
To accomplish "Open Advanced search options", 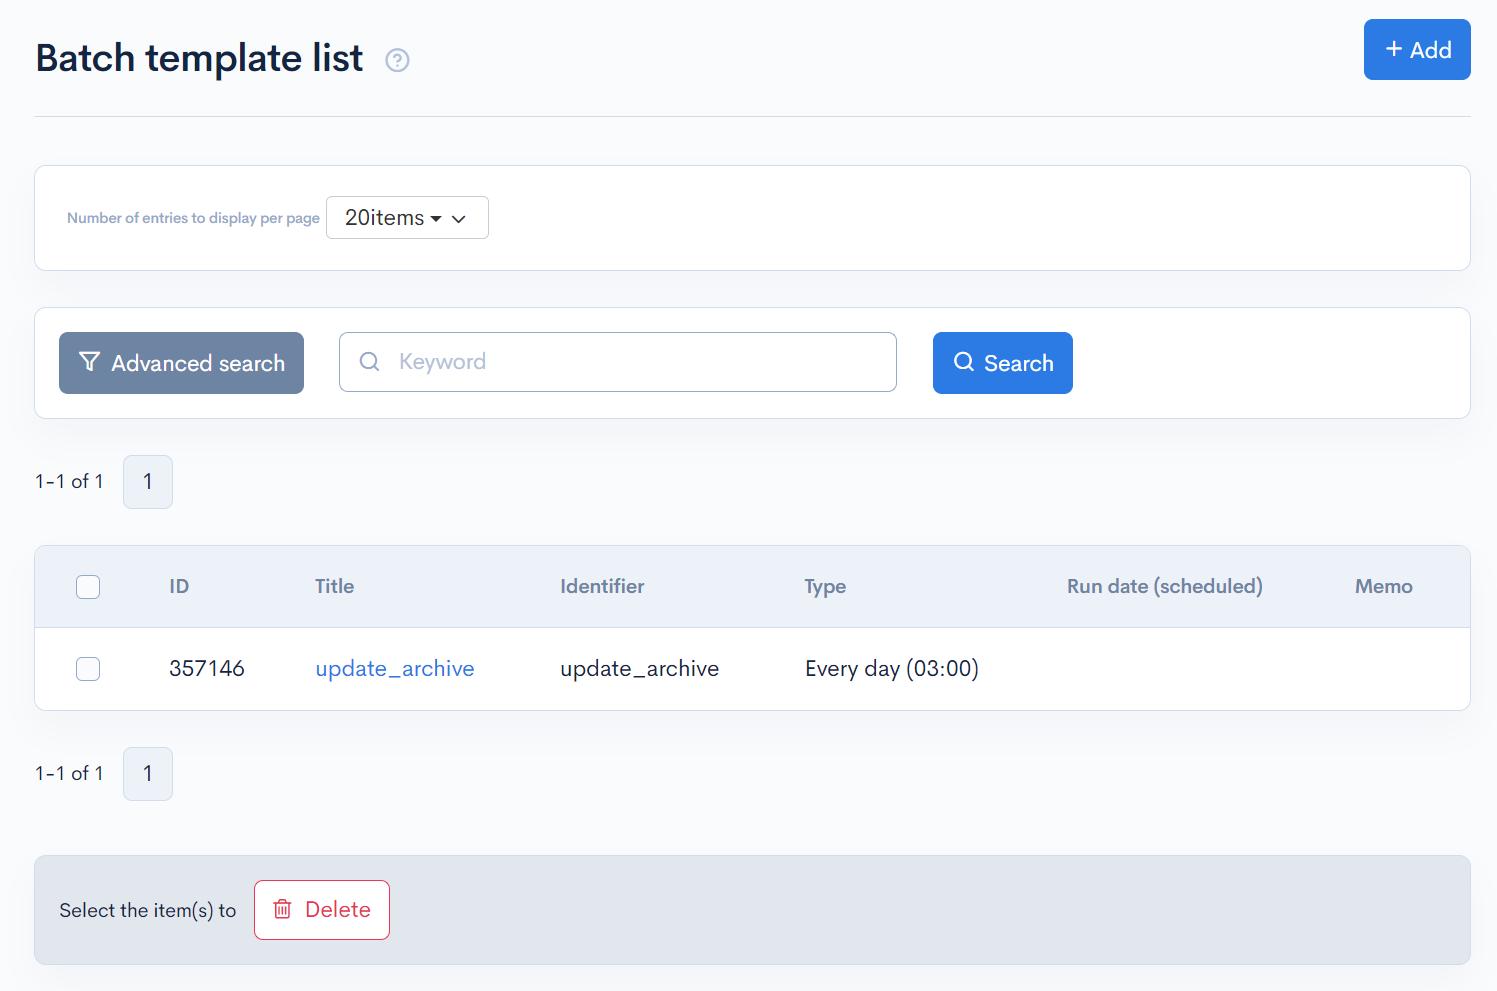I will pyautogui.click(x=181, y=362).
